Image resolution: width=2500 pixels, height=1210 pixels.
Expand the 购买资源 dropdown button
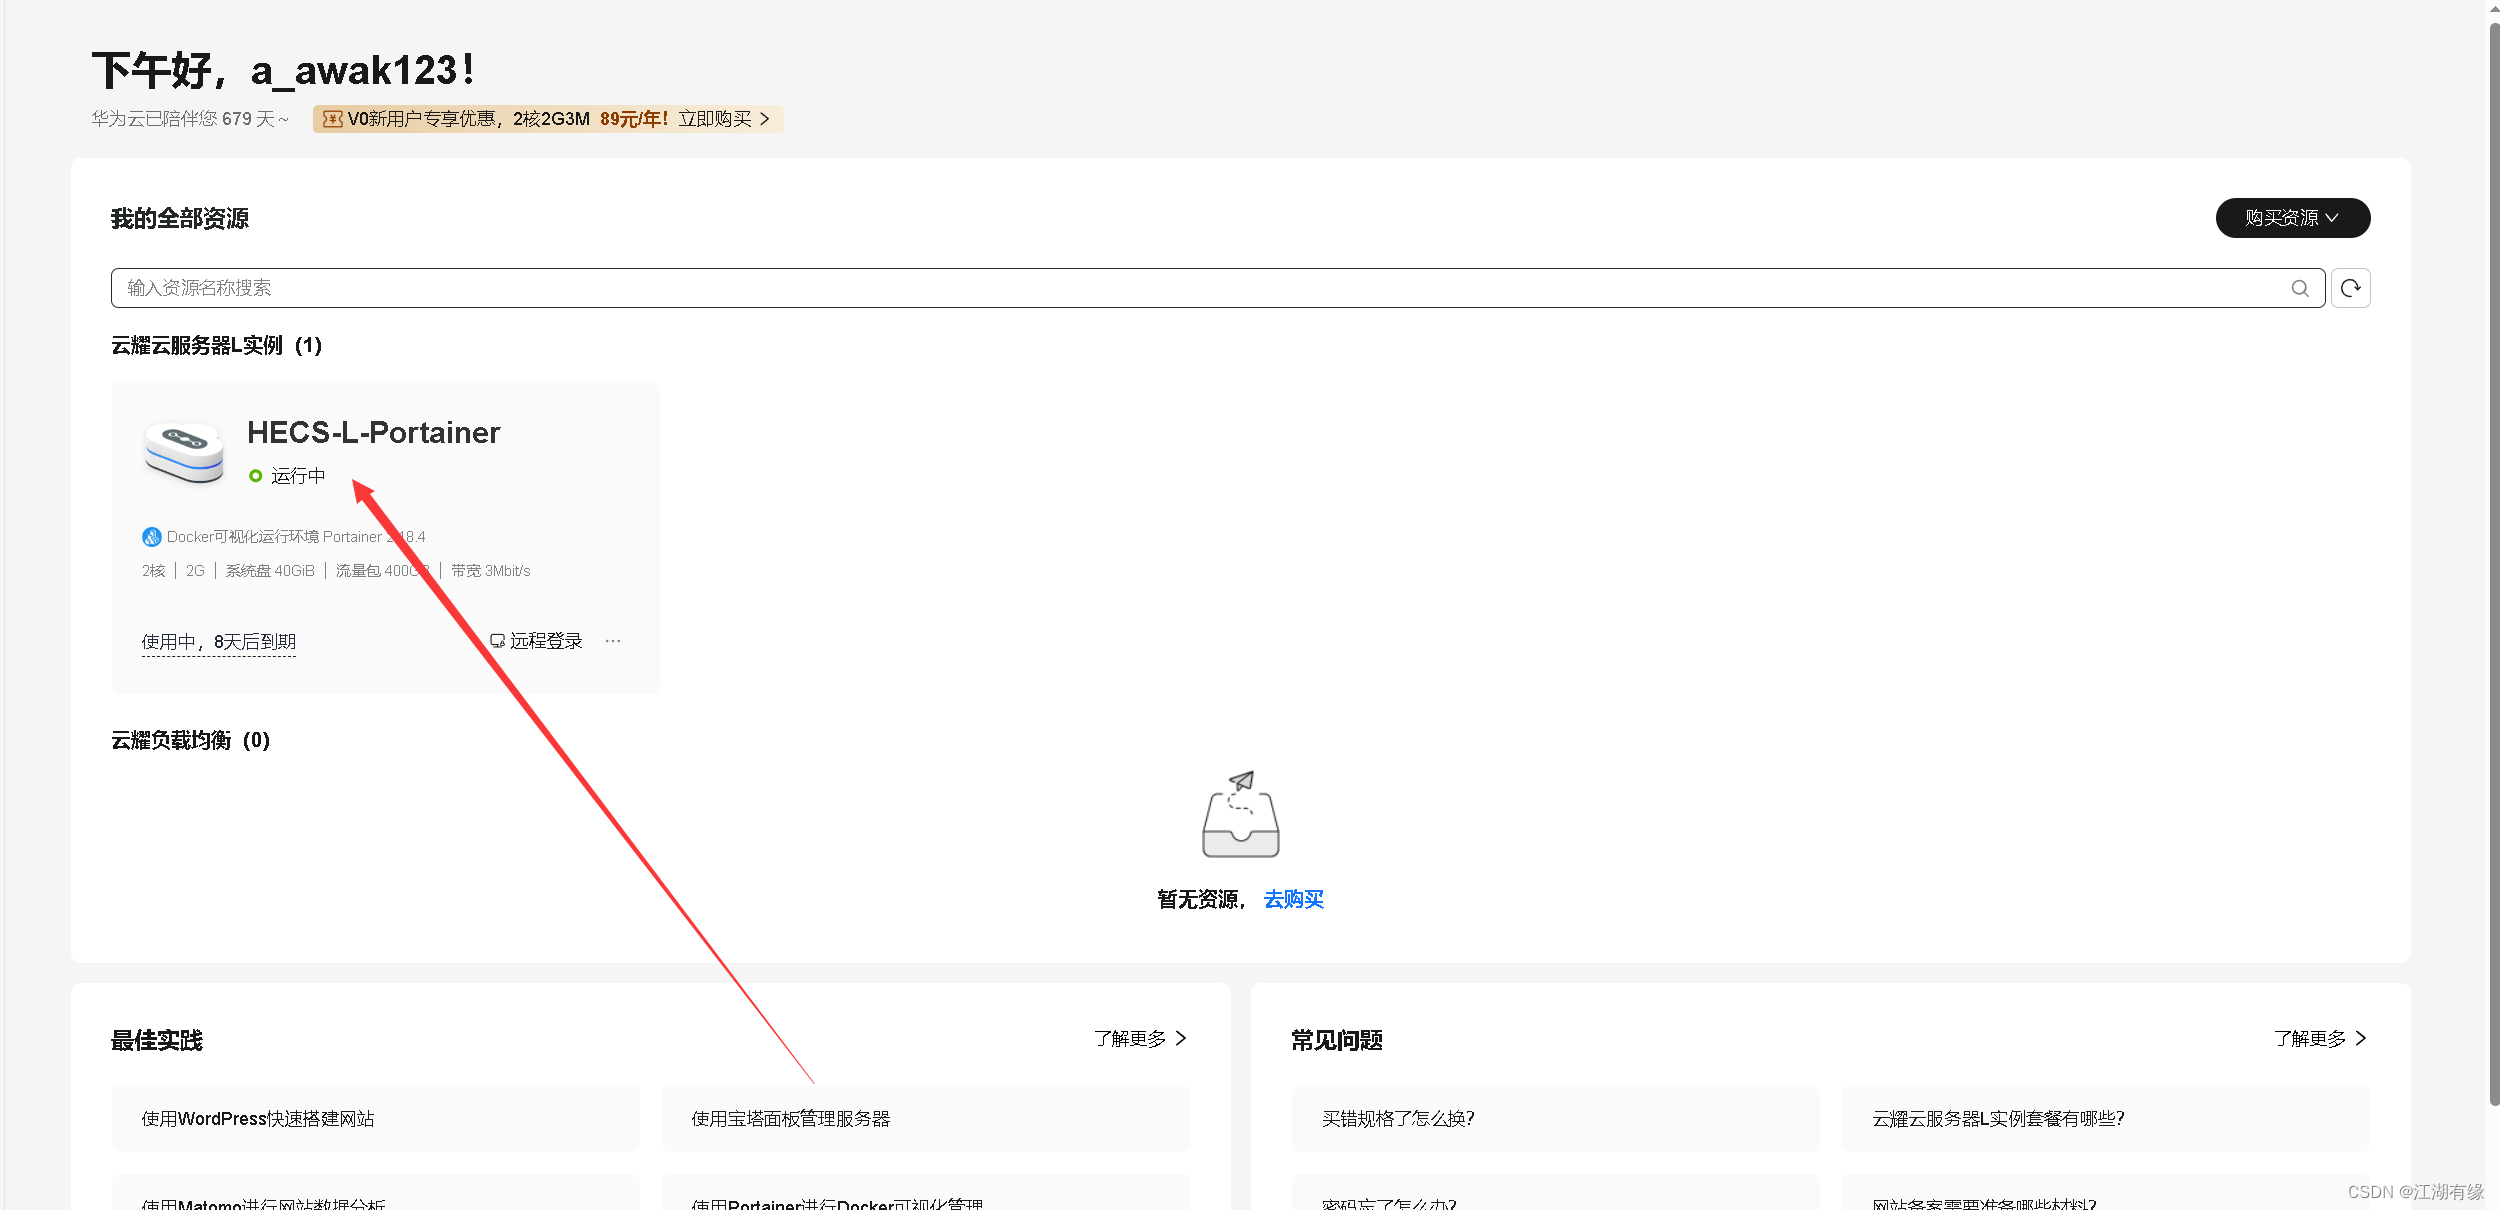pos(2292,218)
